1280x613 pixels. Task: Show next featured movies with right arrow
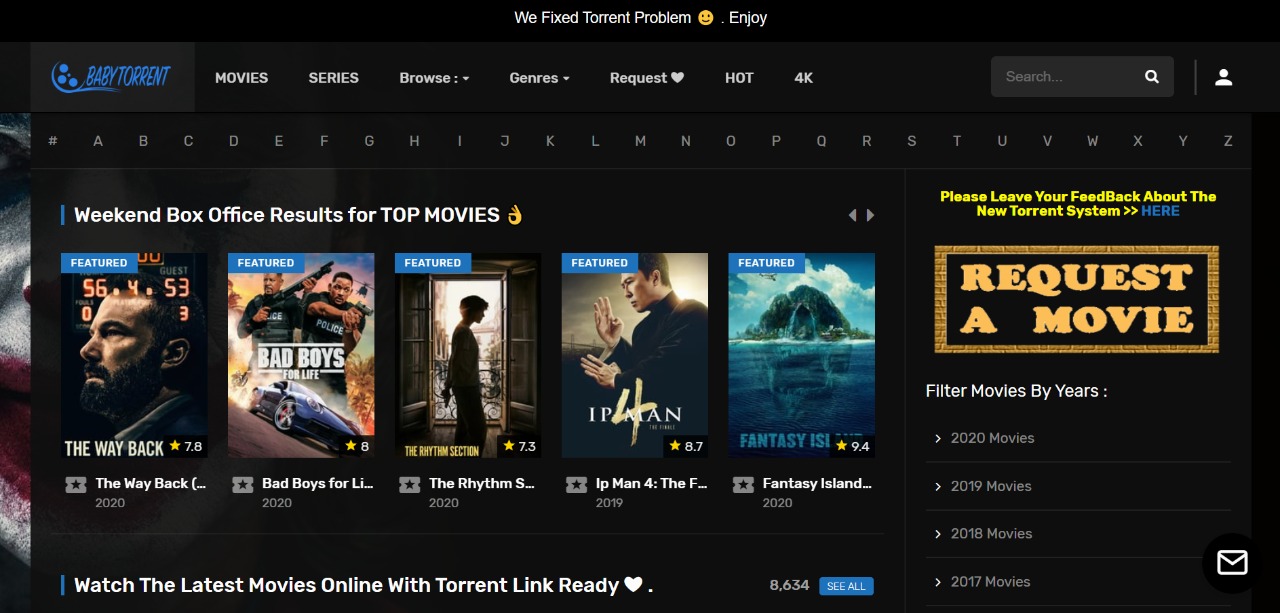click(x=871, y=215)
